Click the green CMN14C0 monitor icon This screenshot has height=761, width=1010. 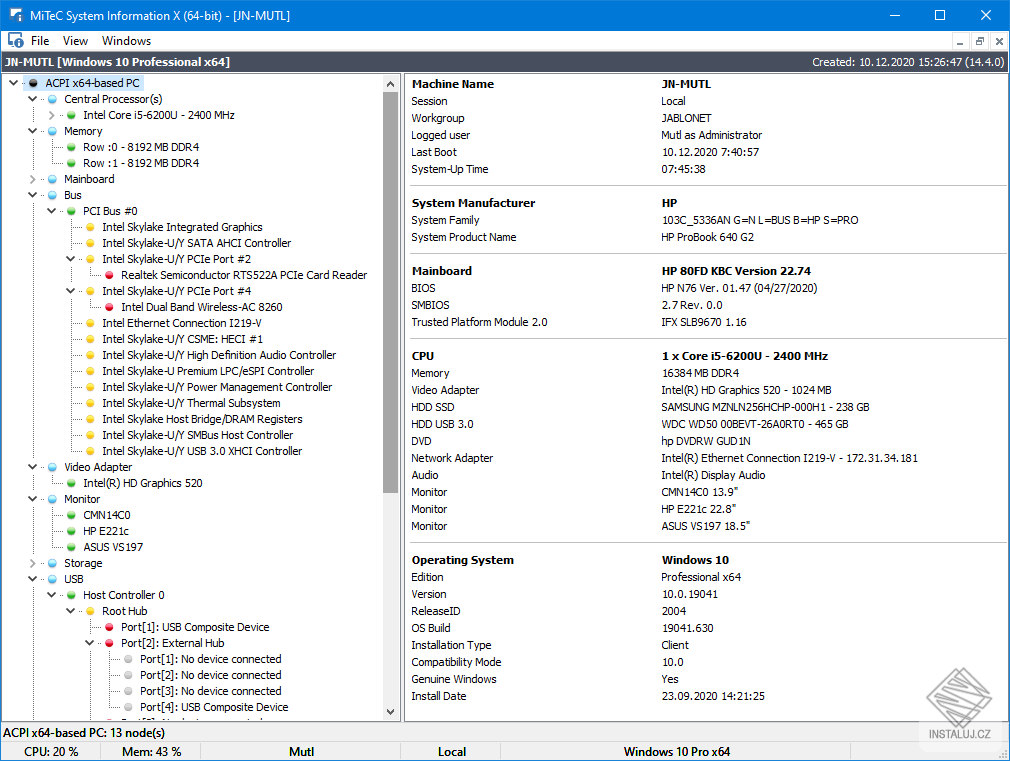71,515
